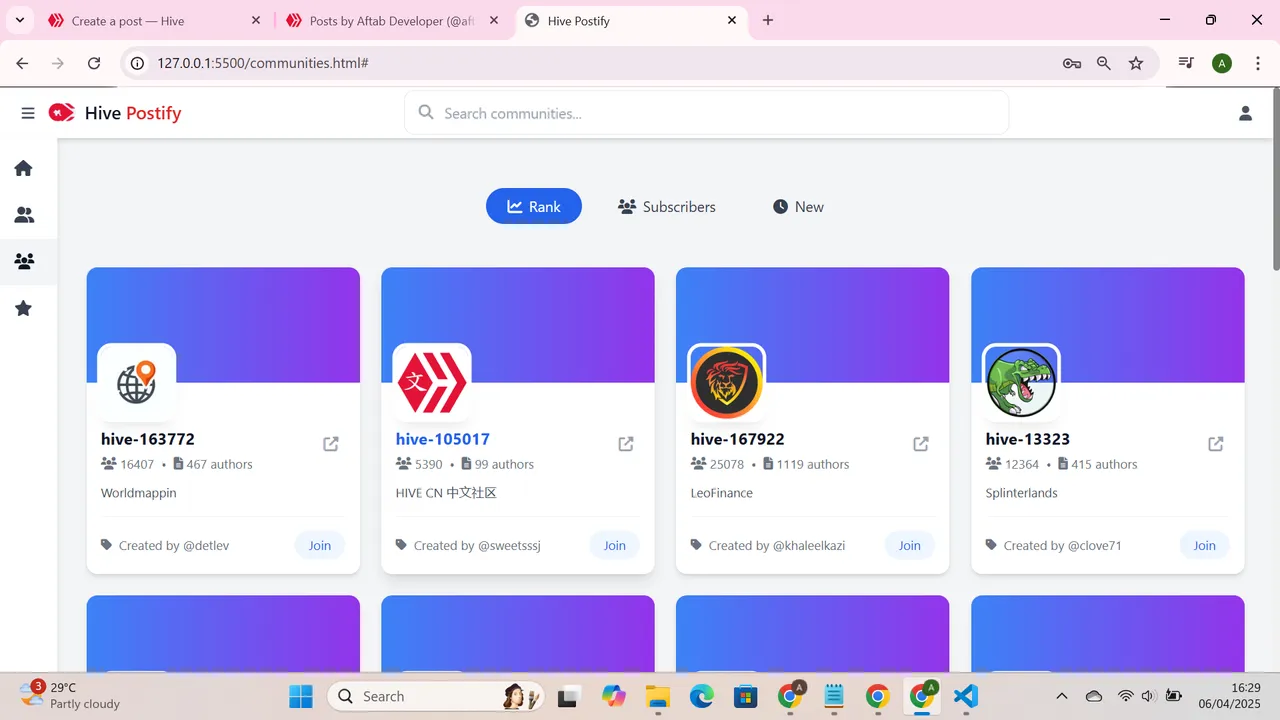Join the hive-13323 Splinterlands community
This screenshot has width=1280, height=720.
click(x=1205, y=545)
